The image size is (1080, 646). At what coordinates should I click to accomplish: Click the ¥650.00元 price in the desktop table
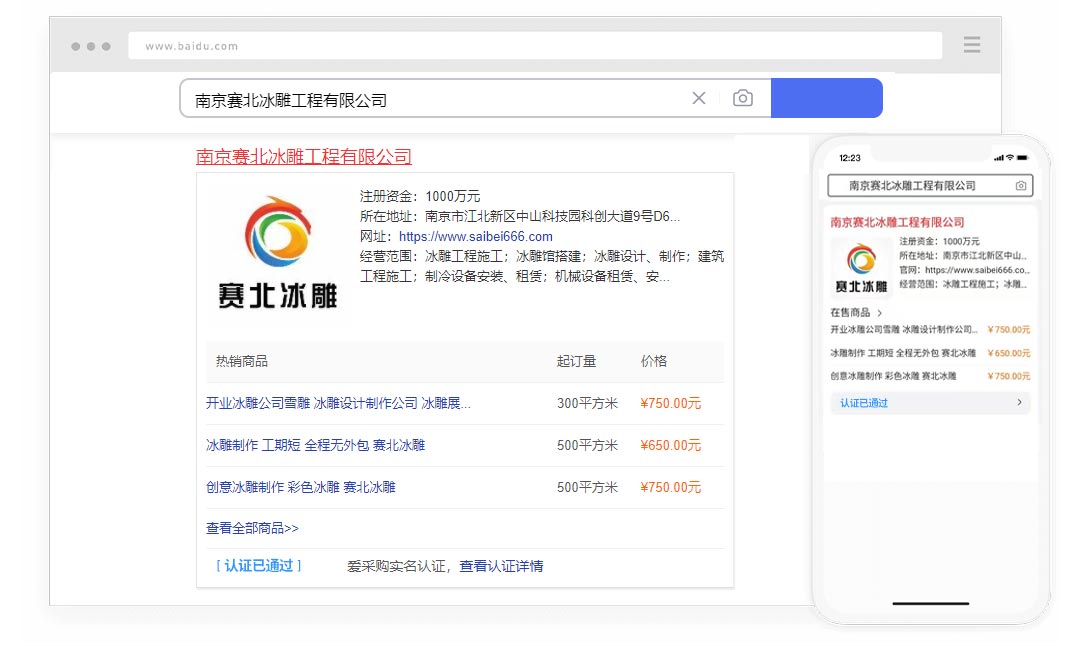(x=670, y=445)
